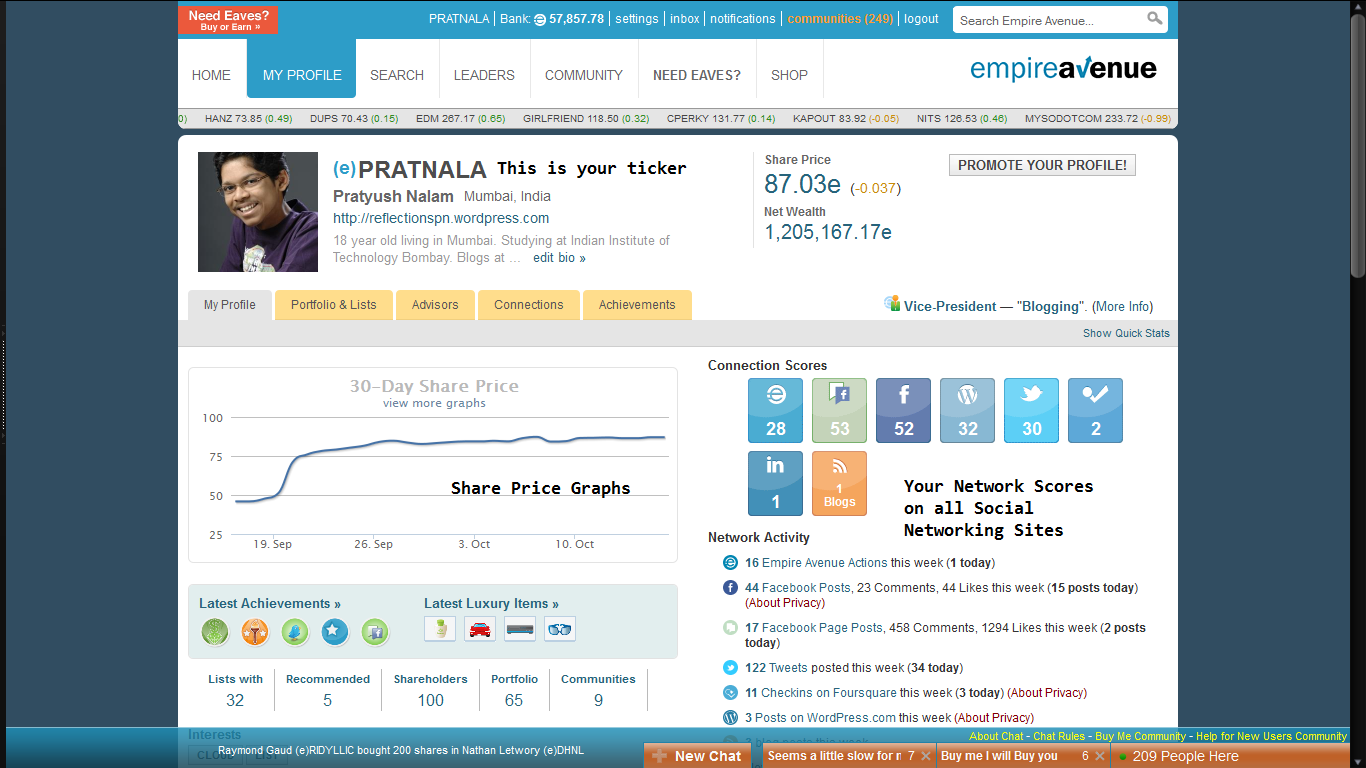The image size is (1366, 768).
Task: Close the 'Buy me I will Buy you' chat
Action: [x=1100, y=756]
